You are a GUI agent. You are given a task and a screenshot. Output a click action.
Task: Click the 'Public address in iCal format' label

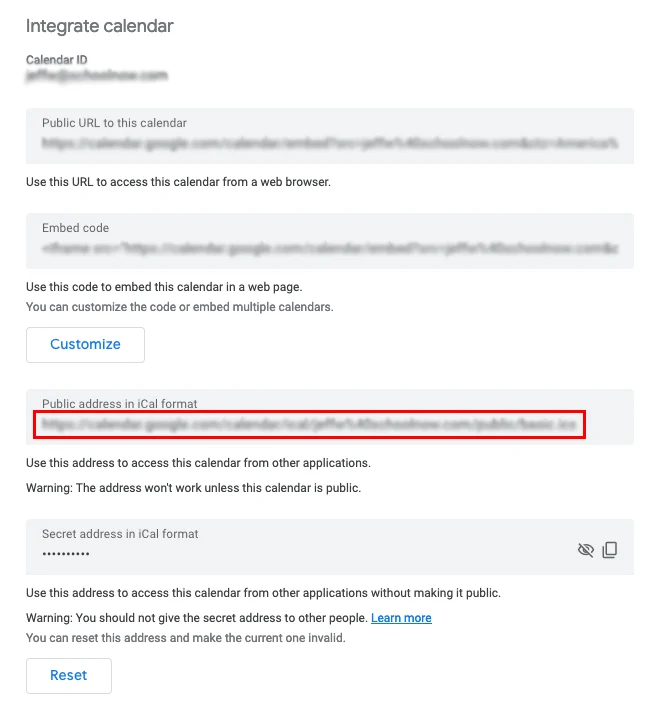click(120, 404)
